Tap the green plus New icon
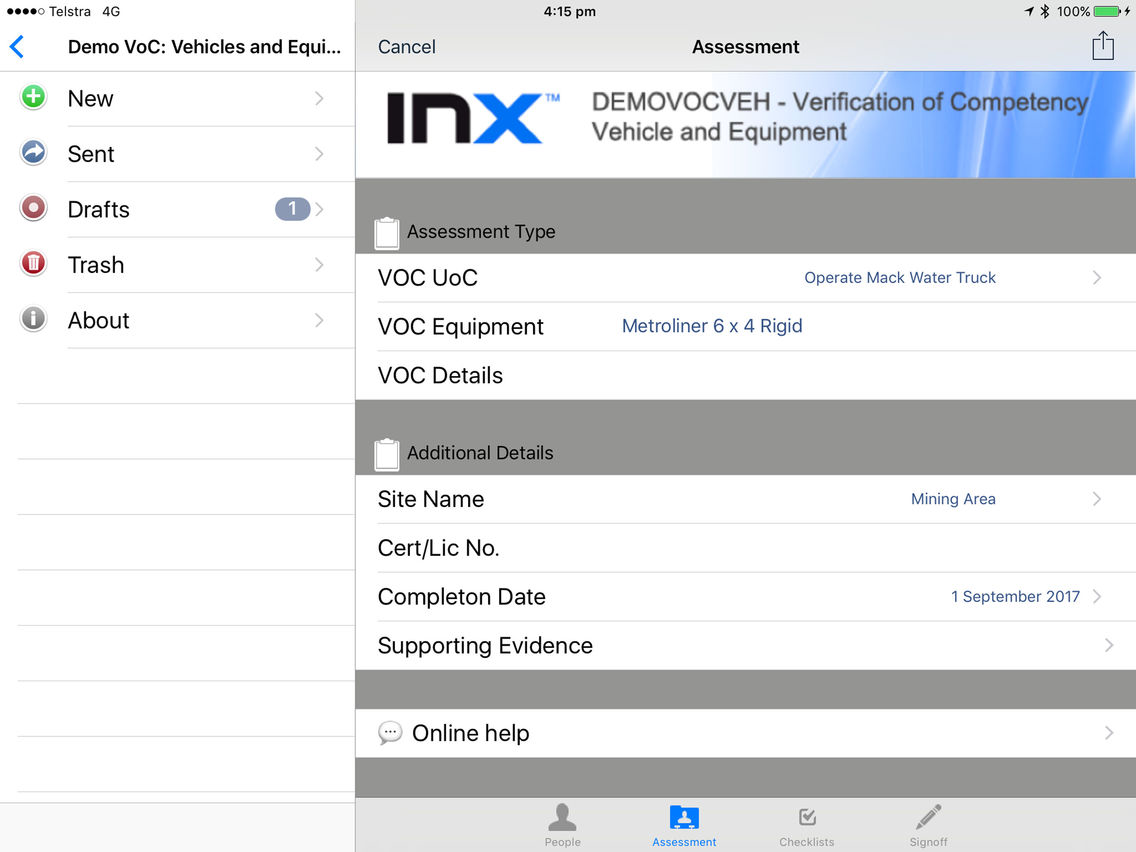Viewport: 1136px width, 852px height. pyautogui.click(x=33, y=97)
